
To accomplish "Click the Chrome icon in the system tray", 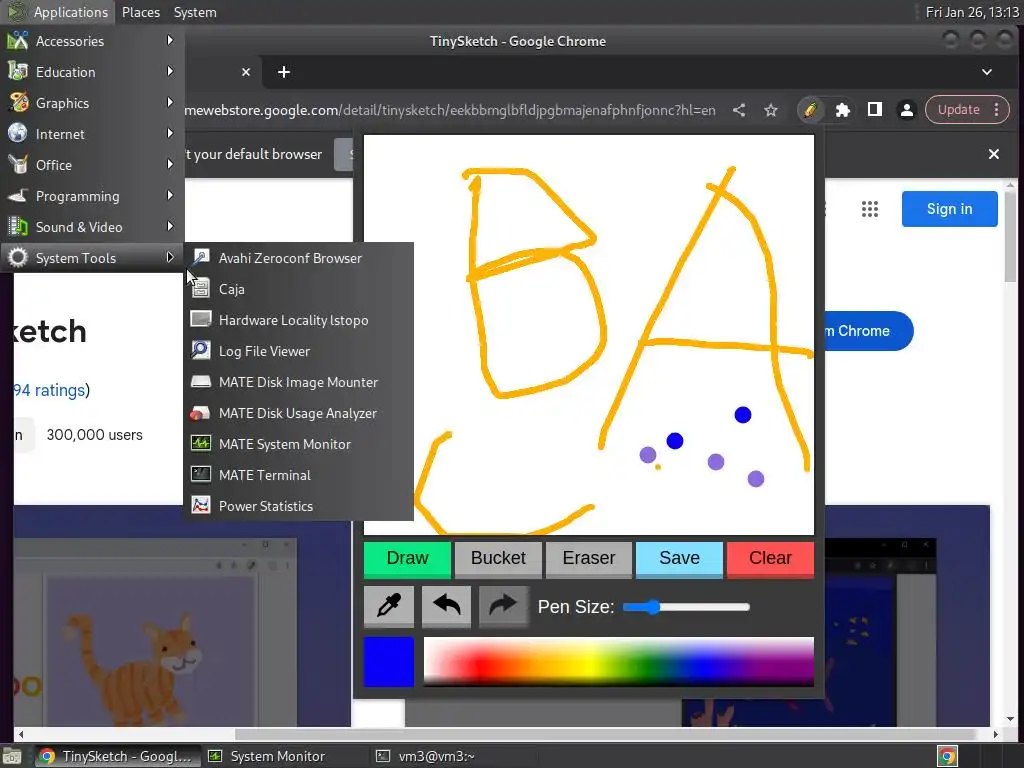I will click(947, 756).
